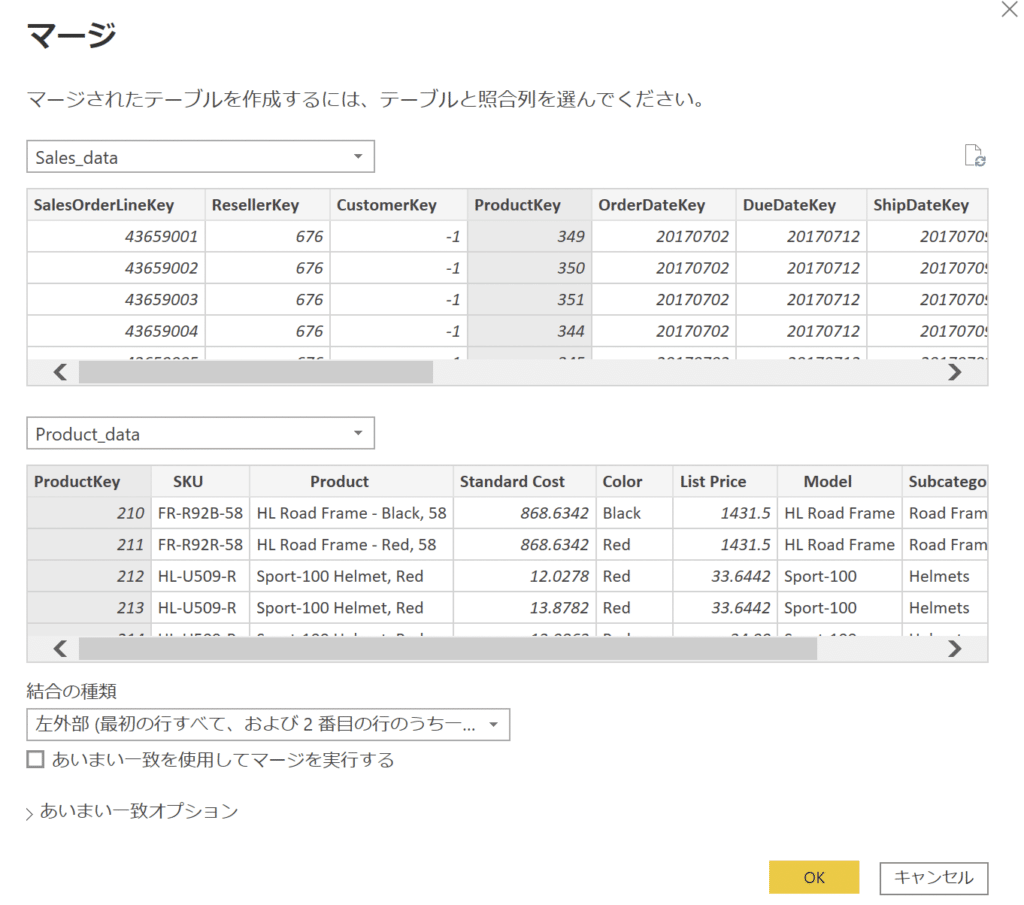Select ProductKey column in Product_data table
The height and width of the screenshot is (905, 1024).
pyautogui.click(x=78, y=481)
